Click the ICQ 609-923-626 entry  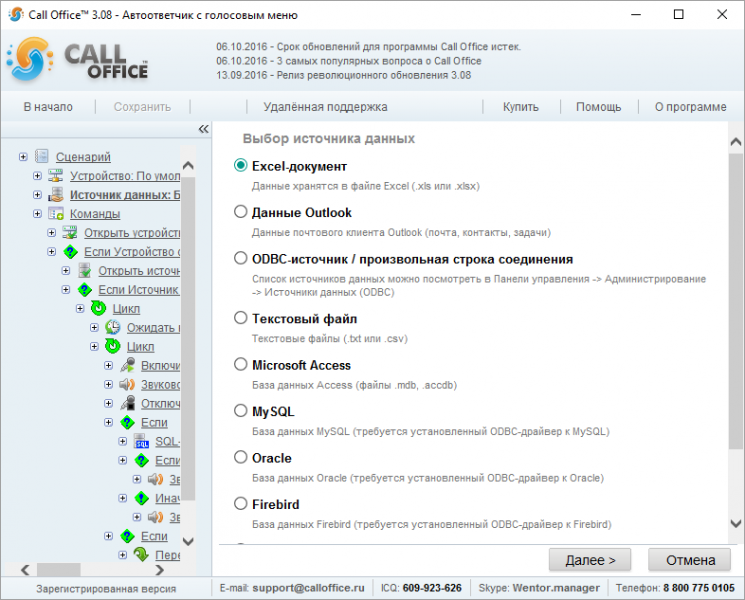421,588
